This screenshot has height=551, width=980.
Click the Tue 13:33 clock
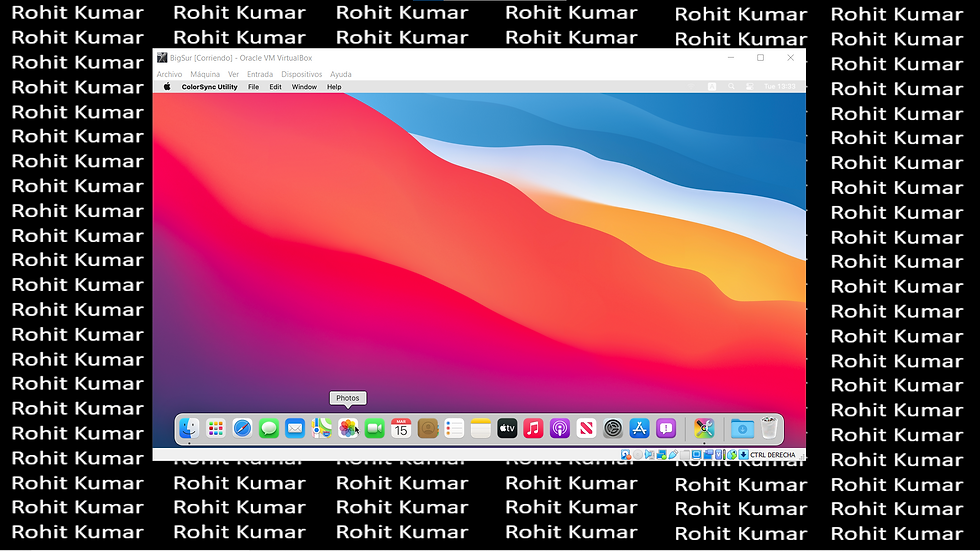click(x=779, y=87)
